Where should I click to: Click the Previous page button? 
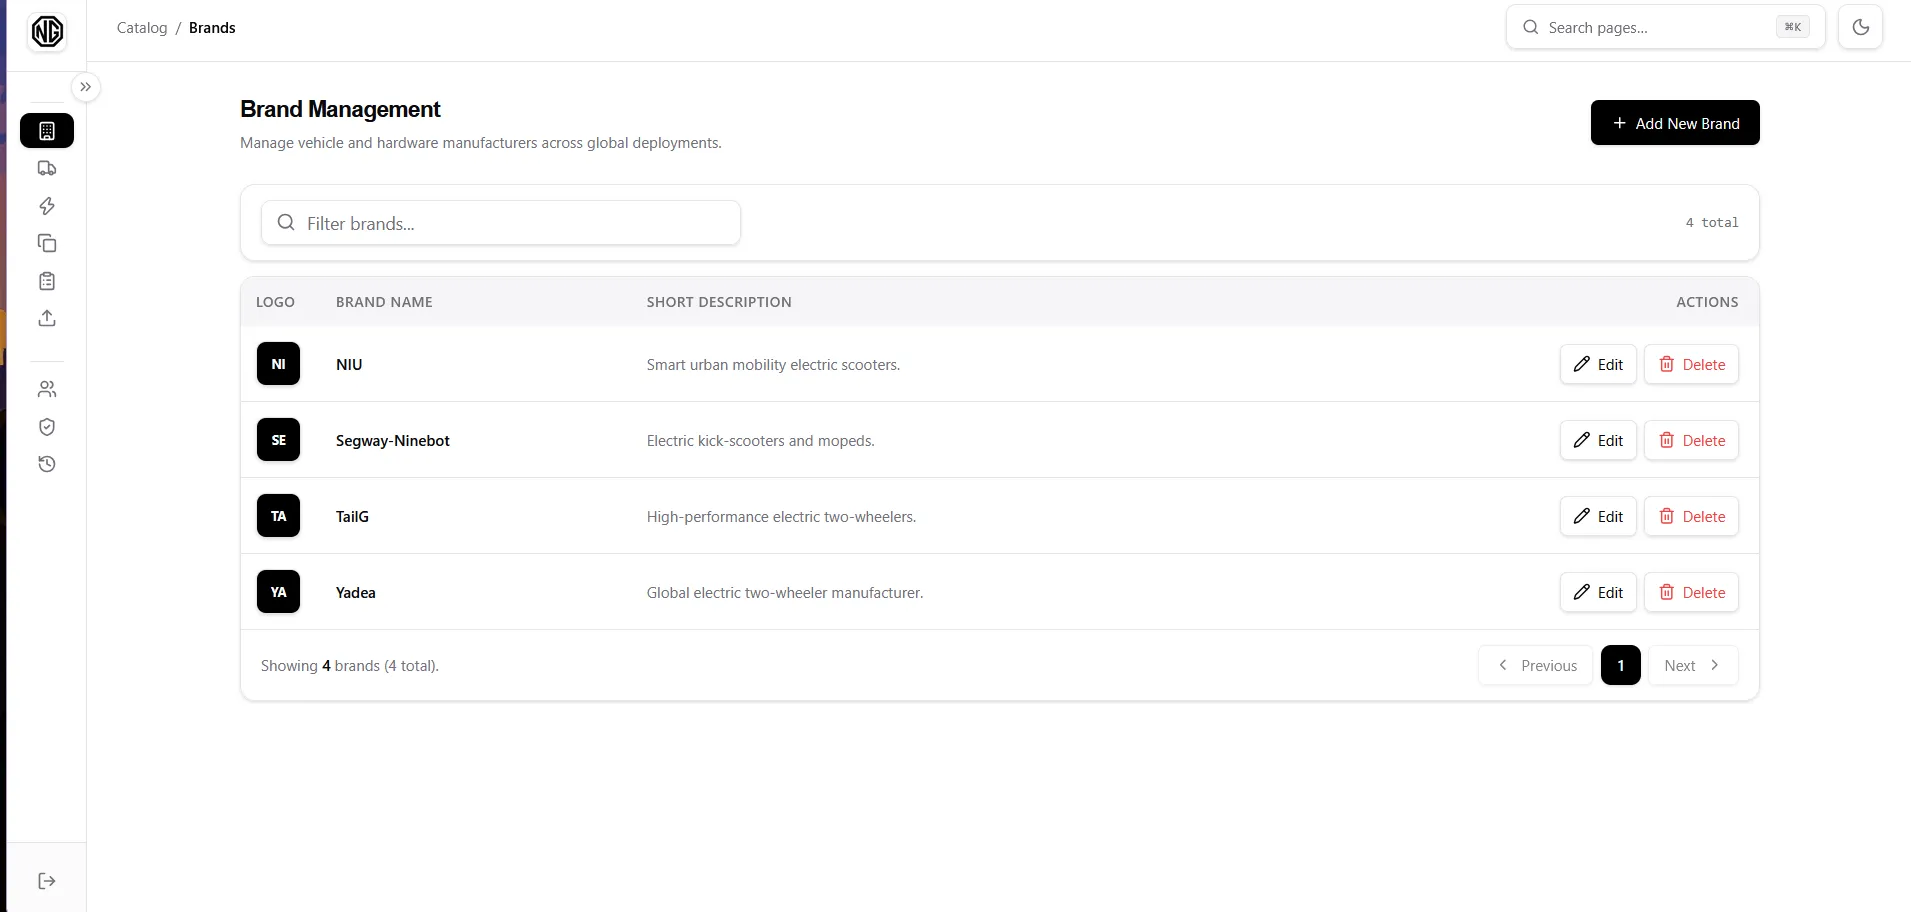pos(1535,665)
